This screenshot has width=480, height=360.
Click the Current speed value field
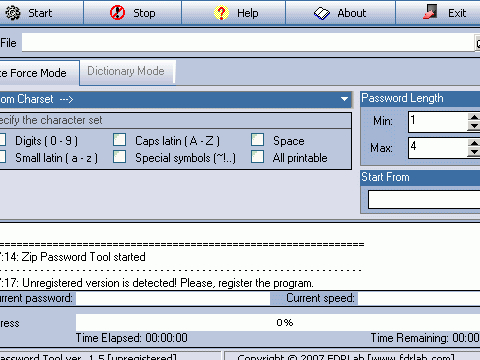419,298
